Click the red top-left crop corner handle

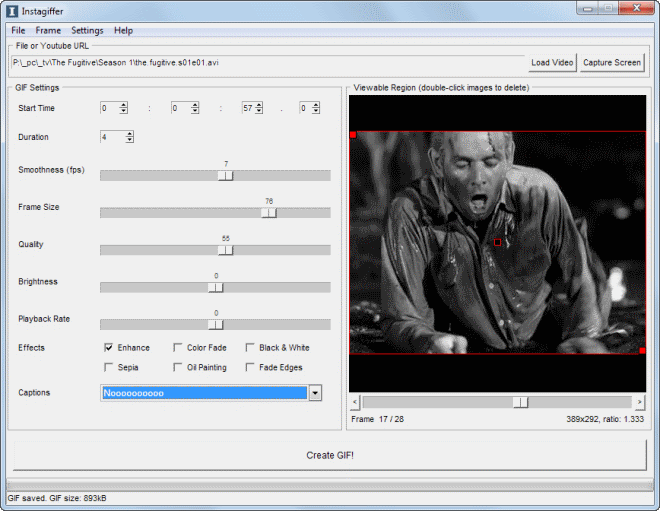[x=353, y=135]
